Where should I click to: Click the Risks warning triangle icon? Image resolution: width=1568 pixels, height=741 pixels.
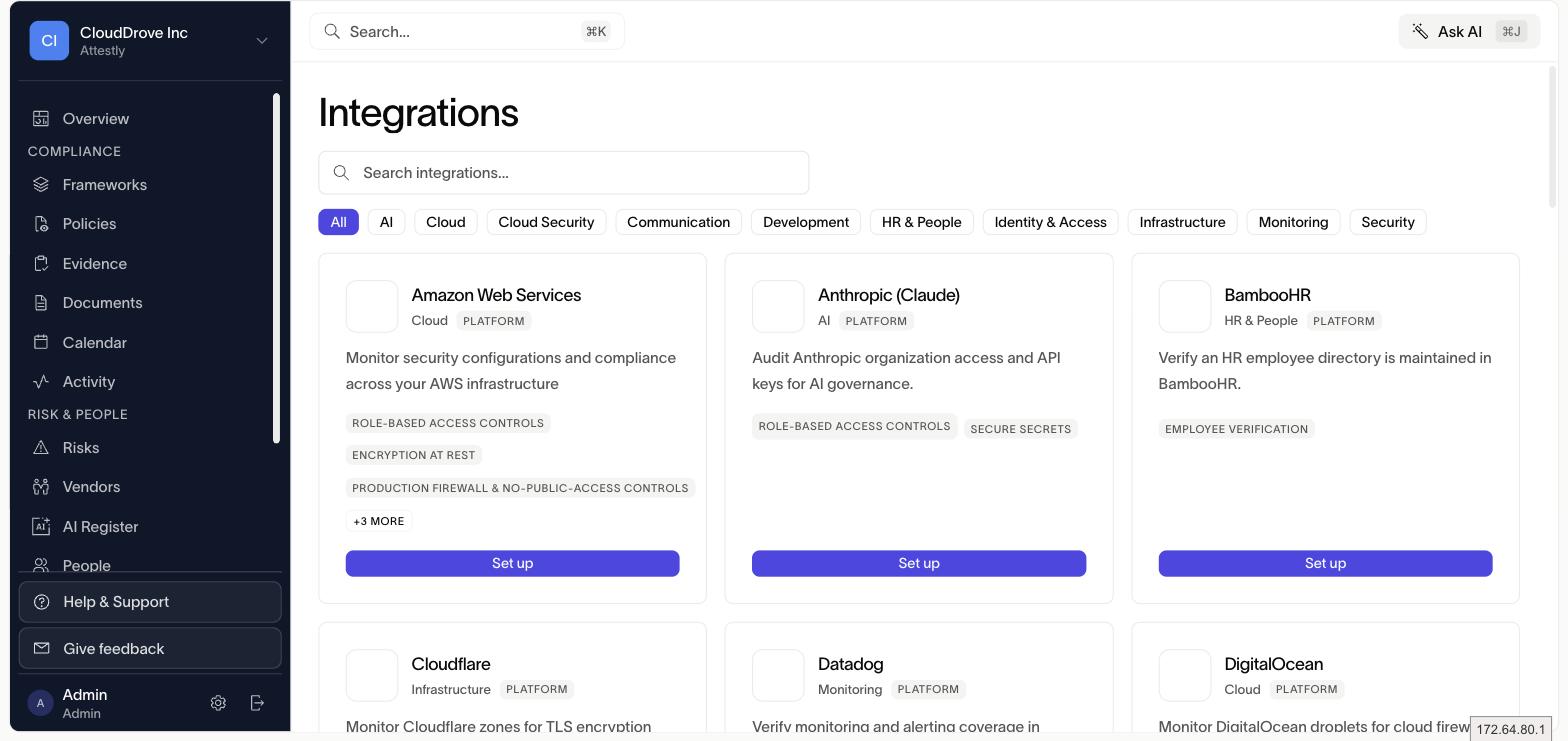[x=41, y=448]
